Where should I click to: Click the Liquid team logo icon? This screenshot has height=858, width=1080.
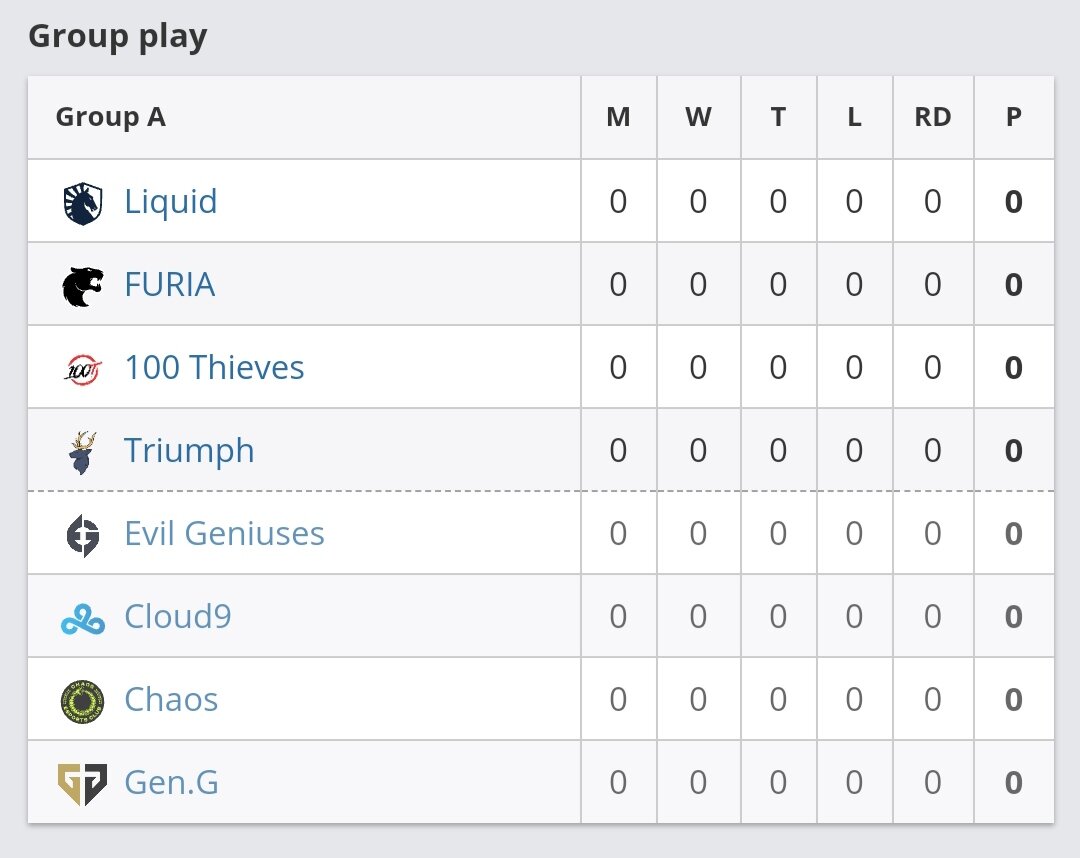coord(83,203)
